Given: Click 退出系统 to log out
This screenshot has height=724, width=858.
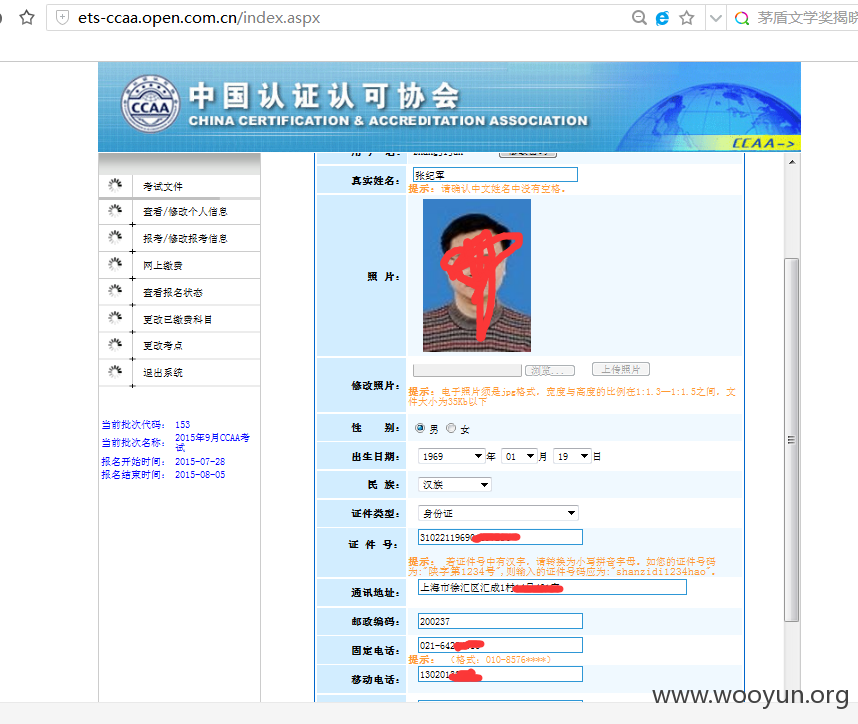Looking at the screenshot, I should click(163, 373).
